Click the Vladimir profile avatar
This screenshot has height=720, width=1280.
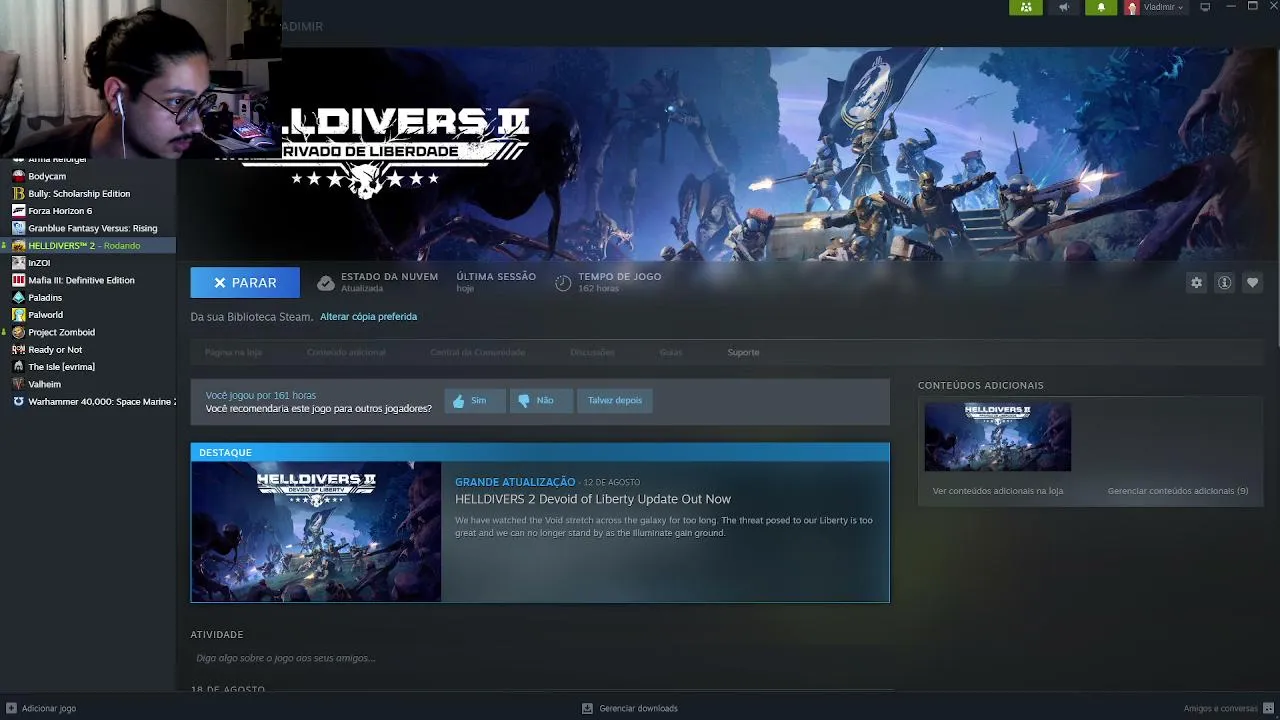pos(1132,7)
